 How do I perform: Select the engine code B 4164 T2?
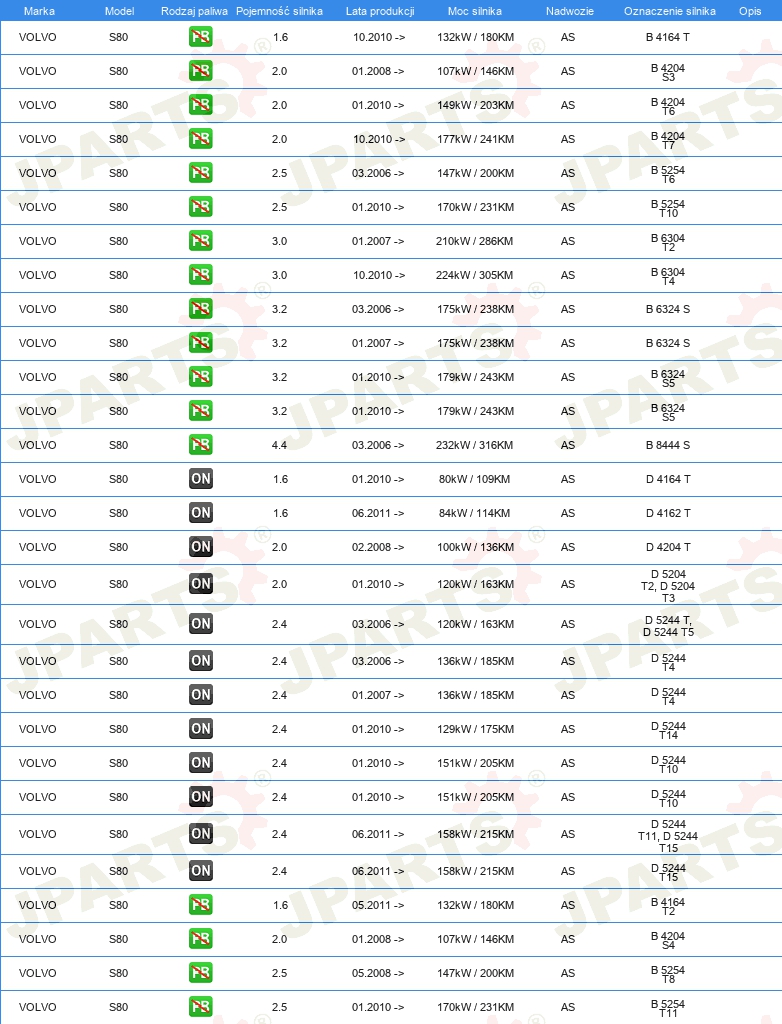click(x=668, y=906)
